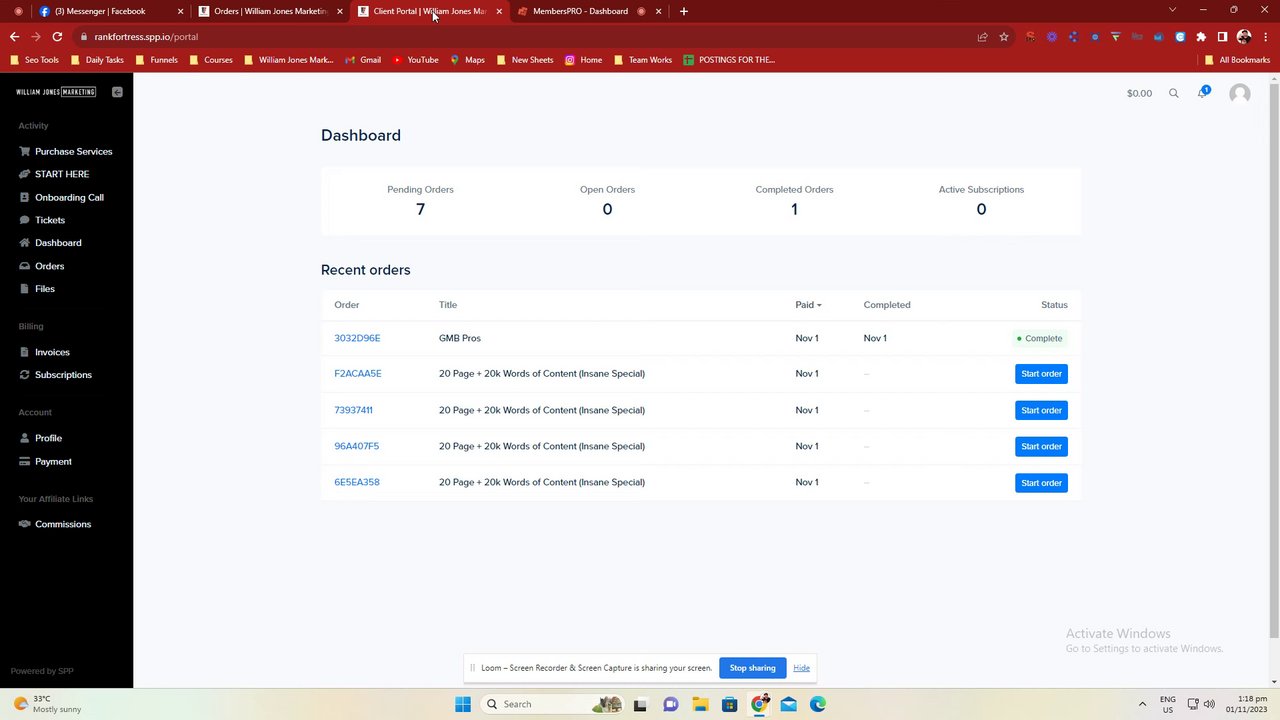The image size is (1280, 720).
Task: Open Invoices under Billing
Action: click(x=52, y=352)
